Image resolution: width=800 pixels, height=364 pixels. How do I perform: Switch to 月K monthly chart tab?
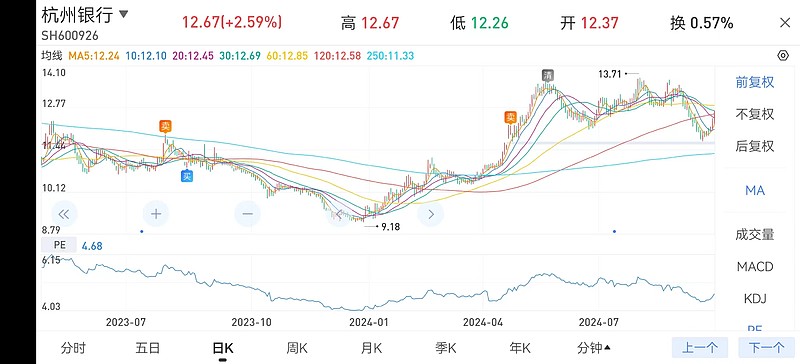click(371, 348)
